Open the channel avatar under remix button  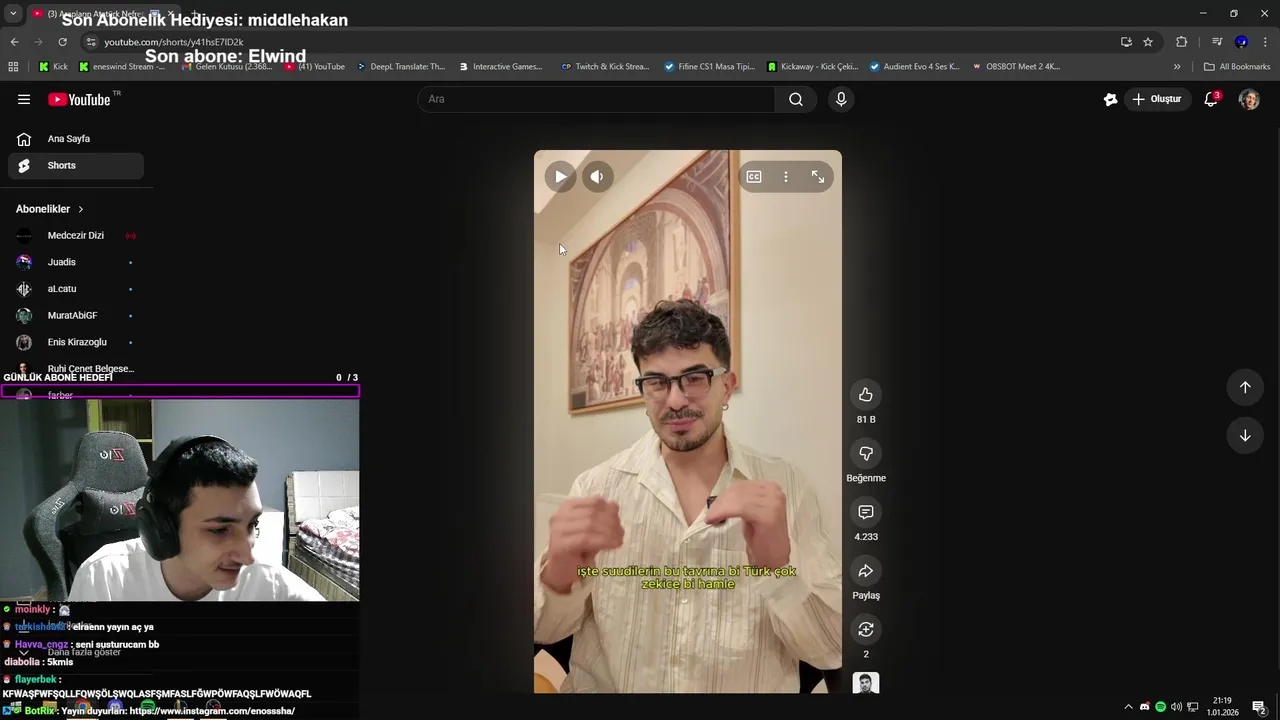point(866,683)
